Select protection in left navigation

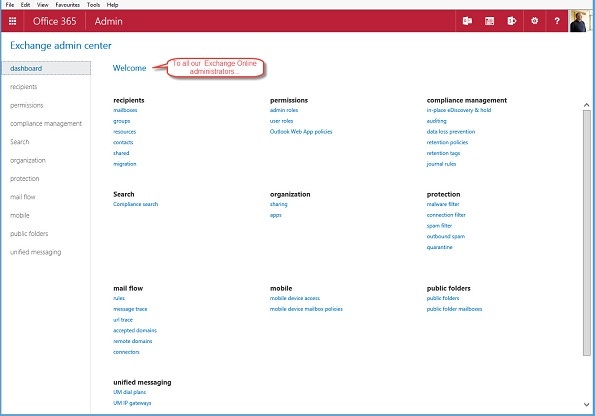pos(25,178)
